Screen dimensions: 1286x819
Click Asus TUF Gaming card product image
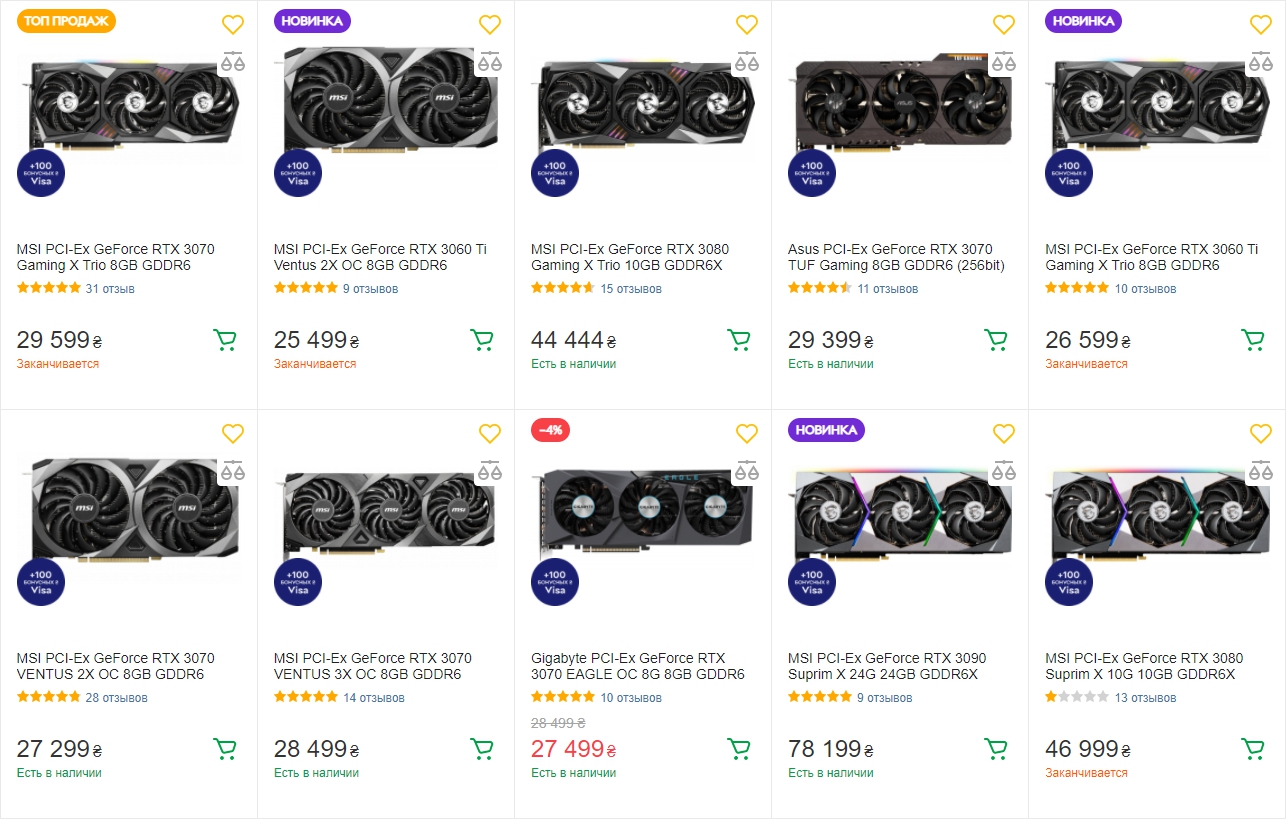(899, 105)
